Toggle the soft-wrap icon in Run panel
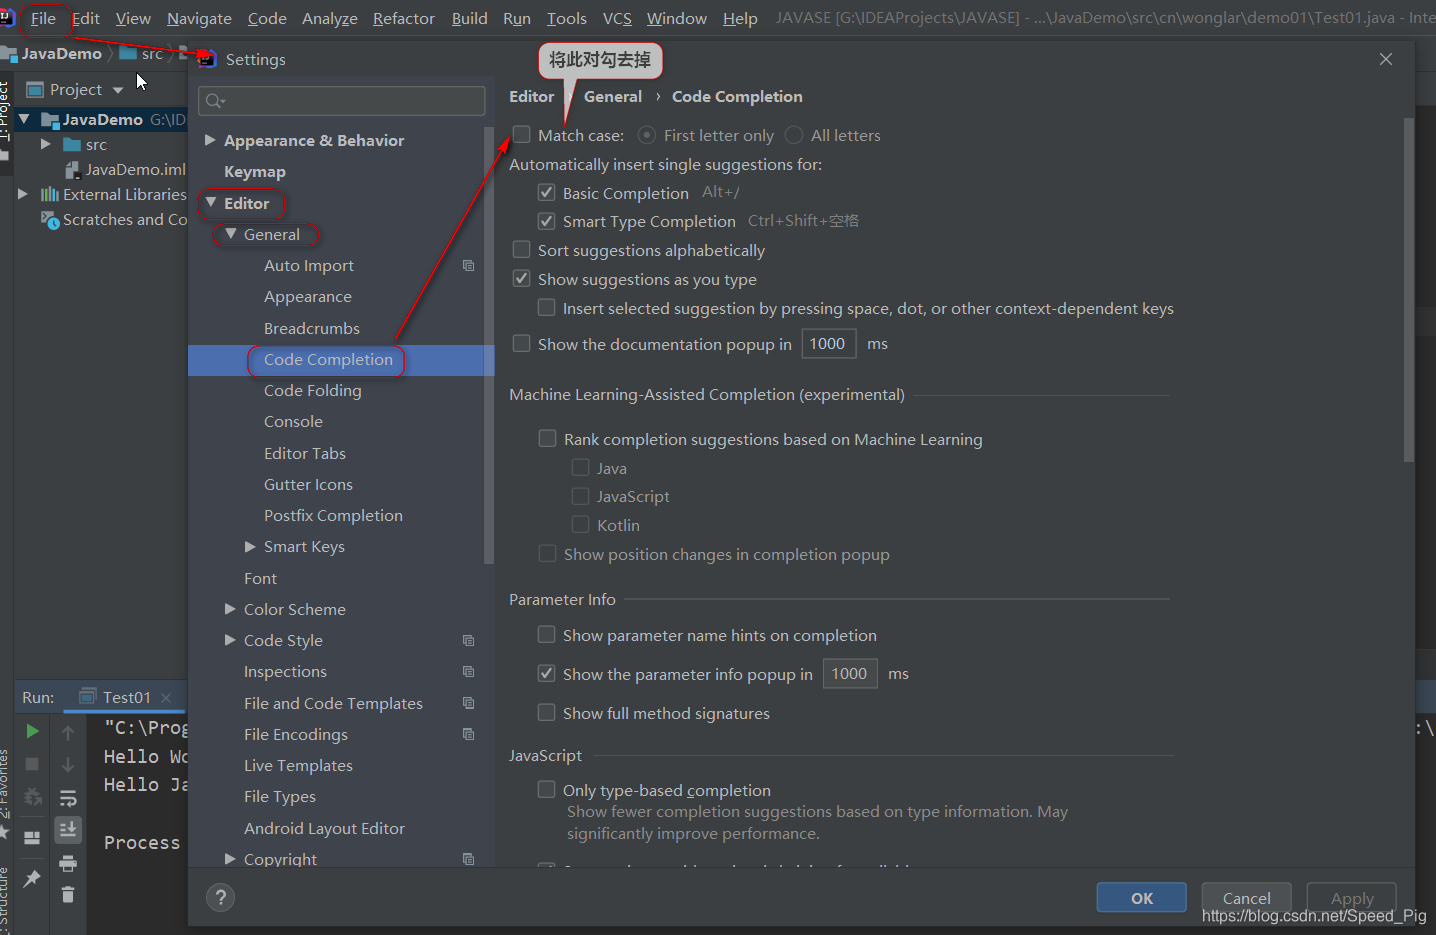The image size is (1436, 935). click(x=68, y=798)
